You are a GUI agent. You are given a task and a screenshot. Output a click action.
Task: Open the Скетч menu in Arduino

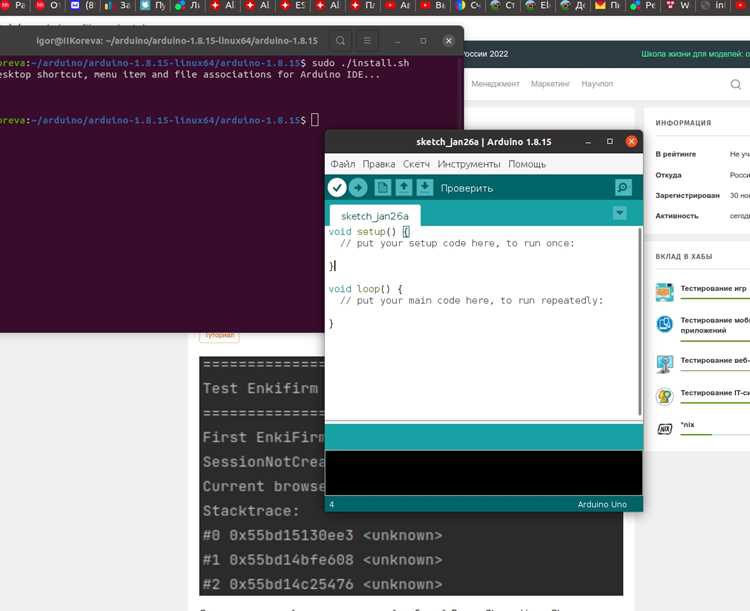coord(416,164)
